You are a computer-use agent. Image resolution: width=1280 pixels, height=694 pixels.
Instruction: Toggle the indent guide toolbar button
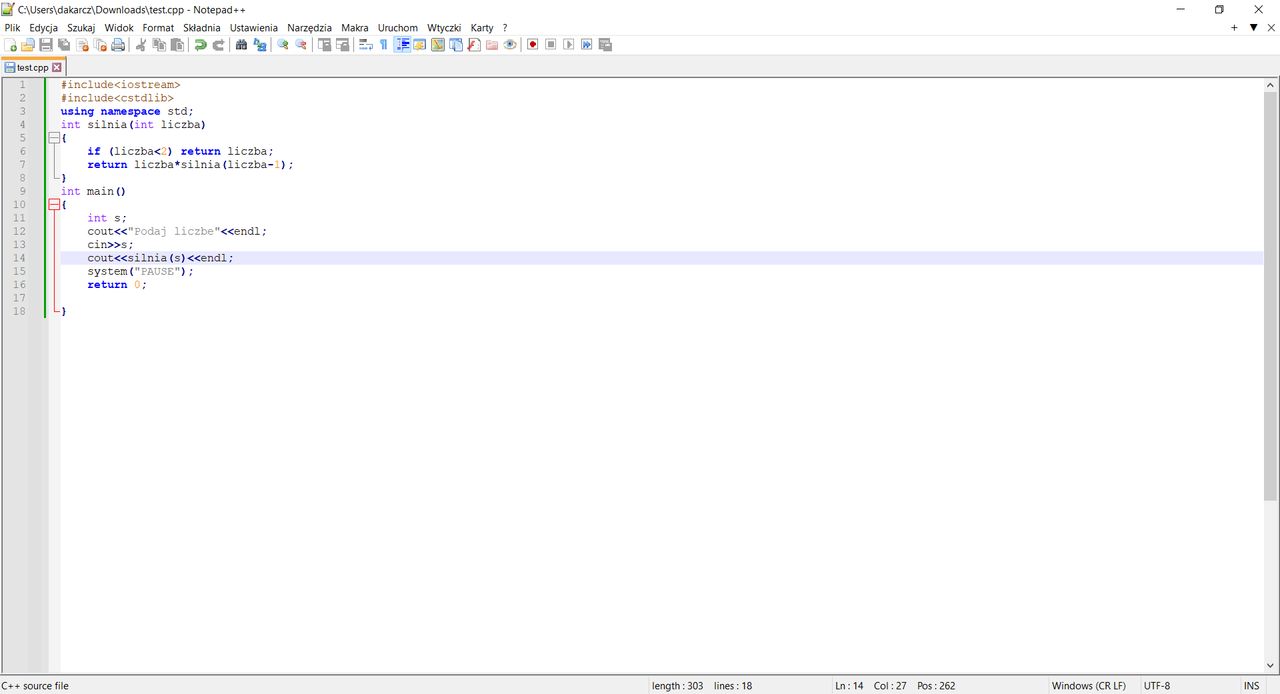[x=402, y=45]
